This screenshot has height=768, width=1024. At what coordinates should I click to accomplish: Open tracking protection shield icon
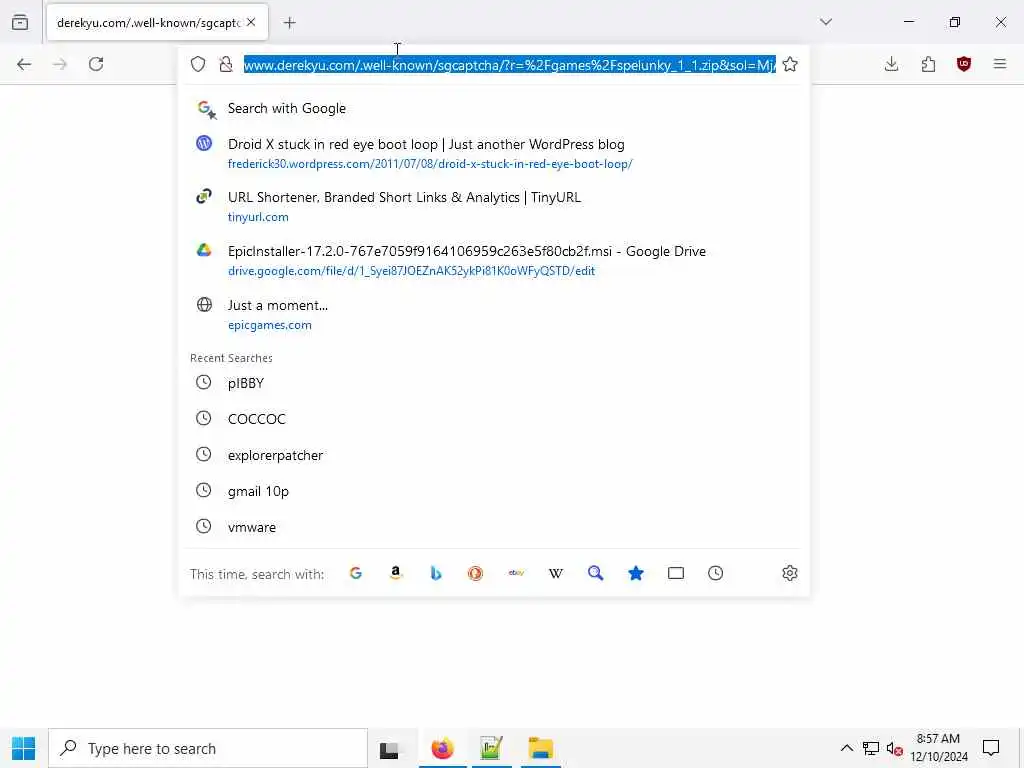tap(198, 64)
